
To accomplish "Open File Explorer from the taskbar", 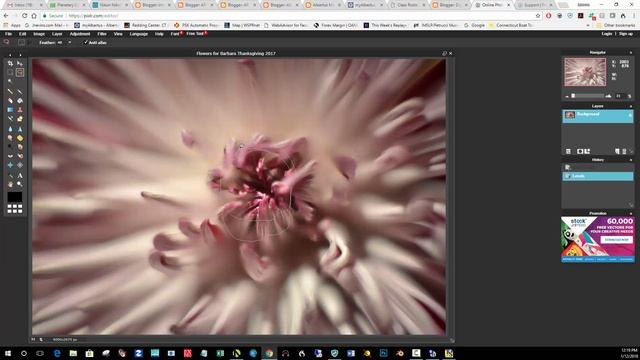I will pyautogui.click(x=73, y=353).
